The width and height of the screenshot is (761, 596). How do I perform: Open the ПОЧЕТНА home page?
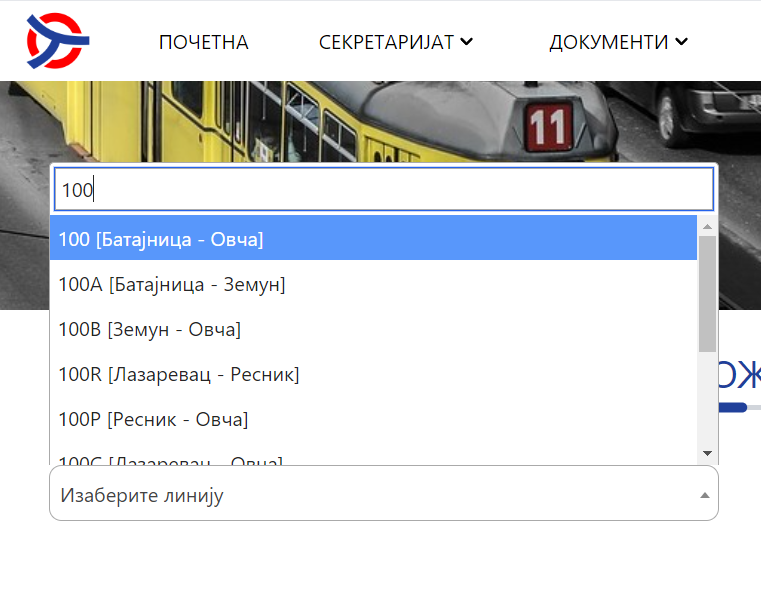(x=203, y=42)
